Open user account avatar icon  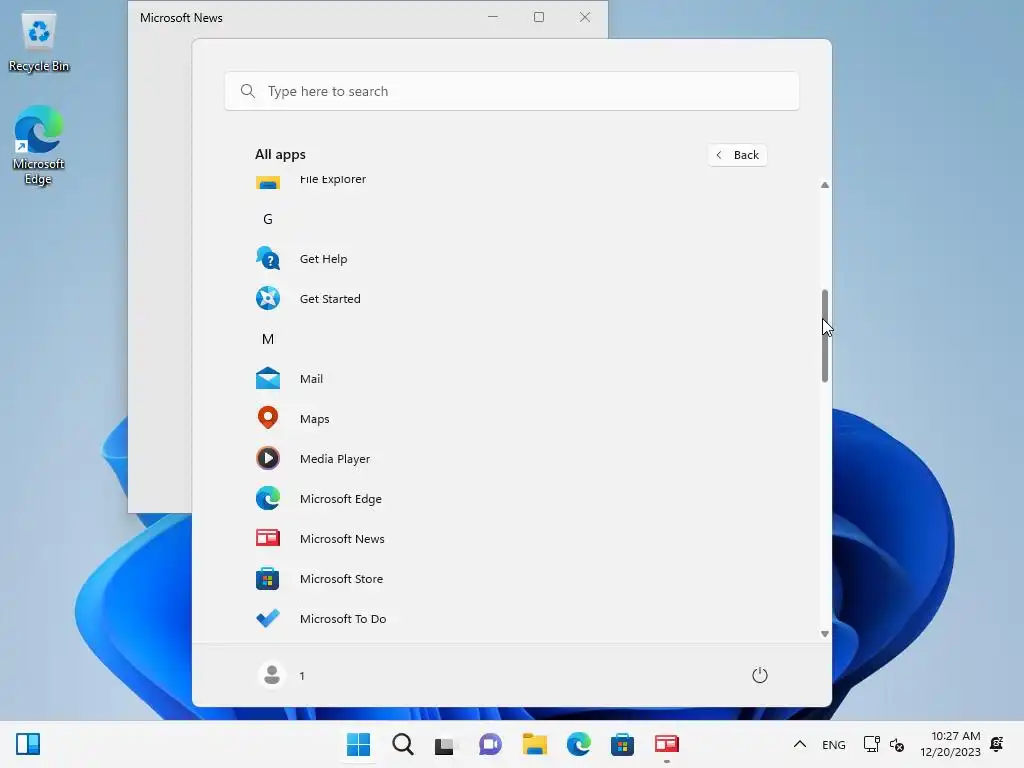(x=272, y=675)
